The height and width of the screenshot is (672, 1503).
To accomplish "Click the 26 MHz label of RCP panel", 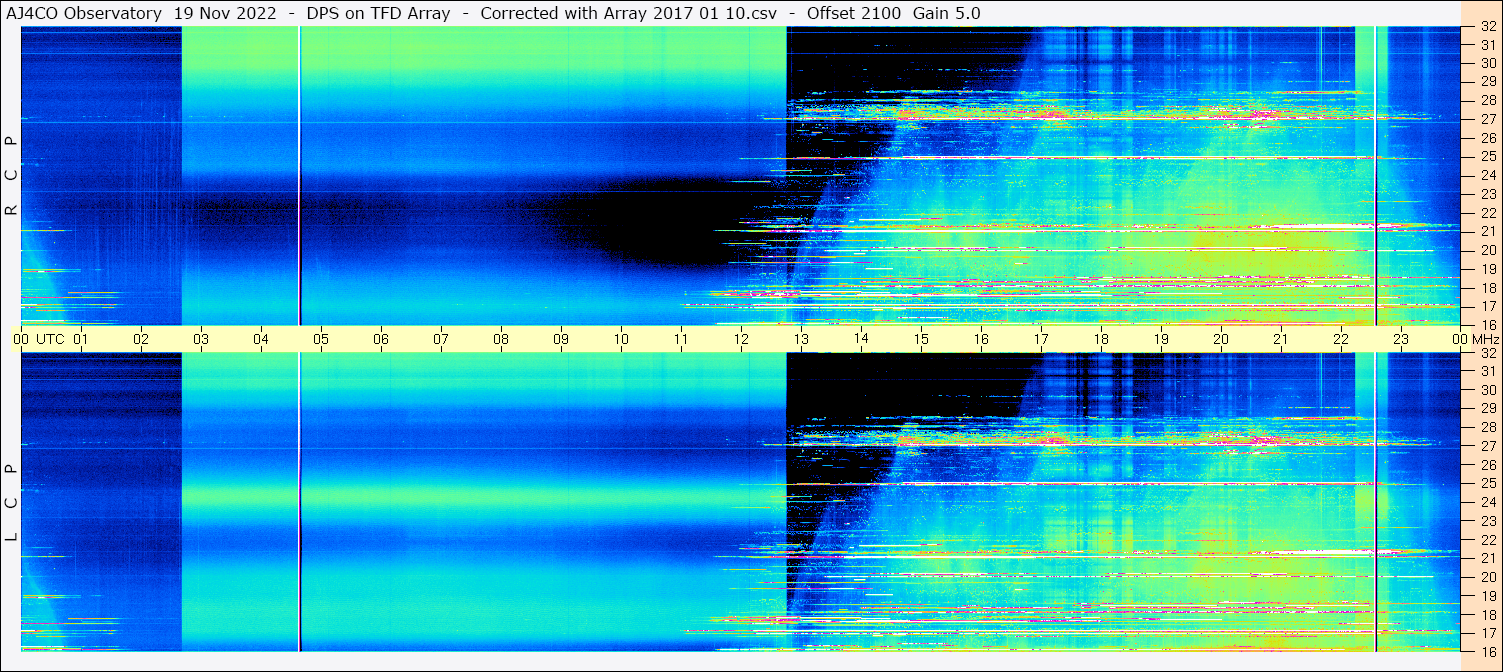I will 1487,138.
